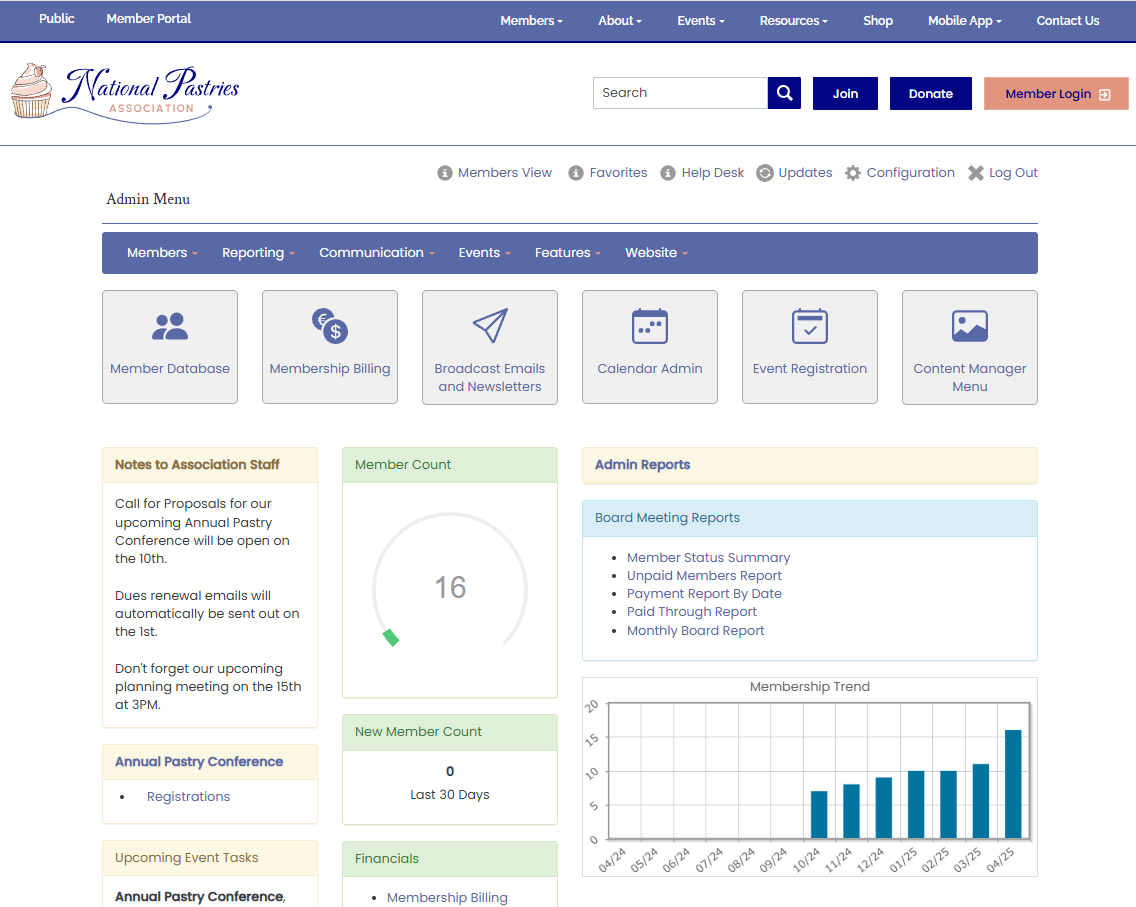Open the Content Manager Menu image icon

[969, 326]
